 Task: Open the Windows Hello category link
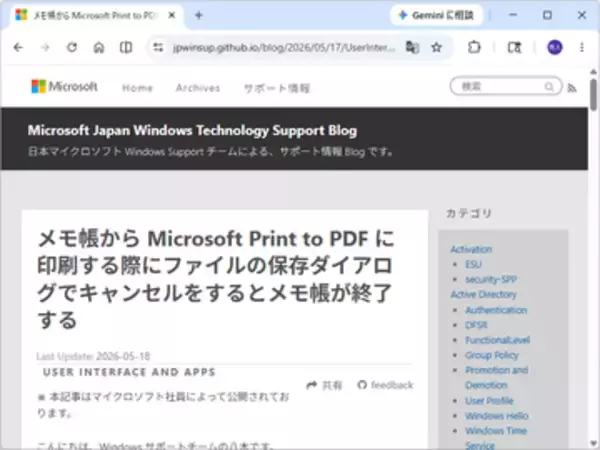coord(497,416)
